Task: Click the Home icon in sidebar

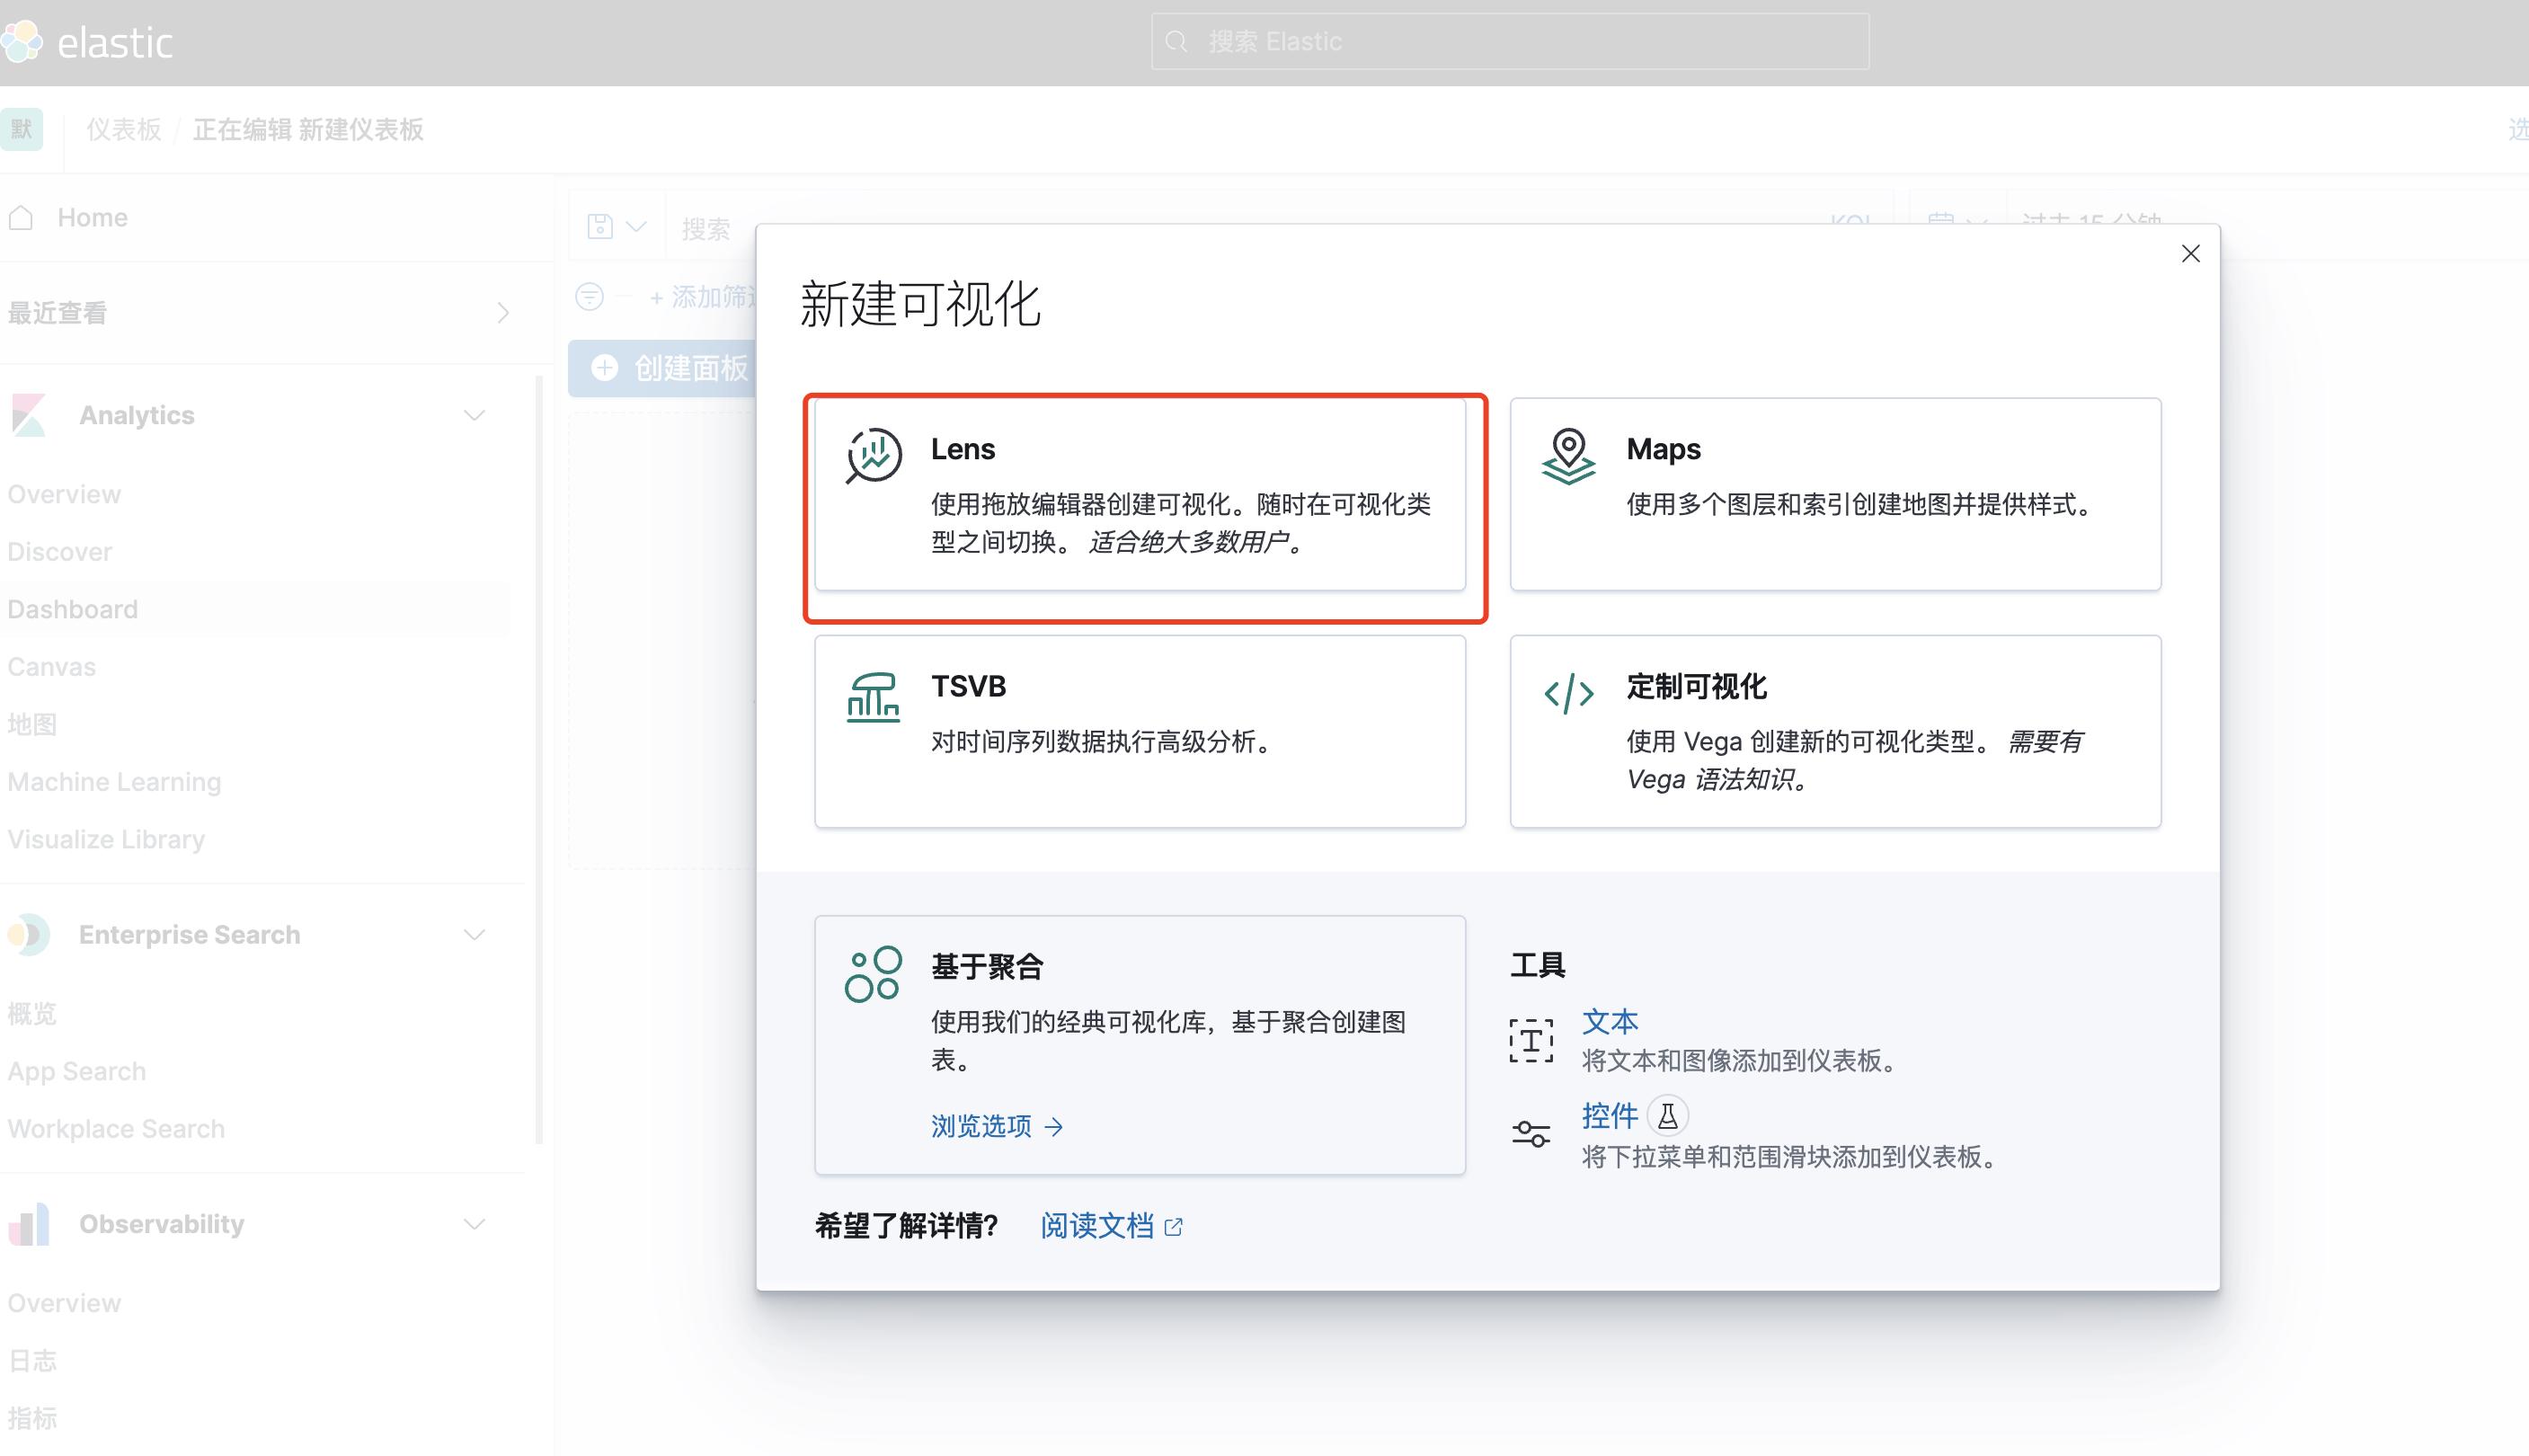Action: pyautogui.click(x=20, y=217)
